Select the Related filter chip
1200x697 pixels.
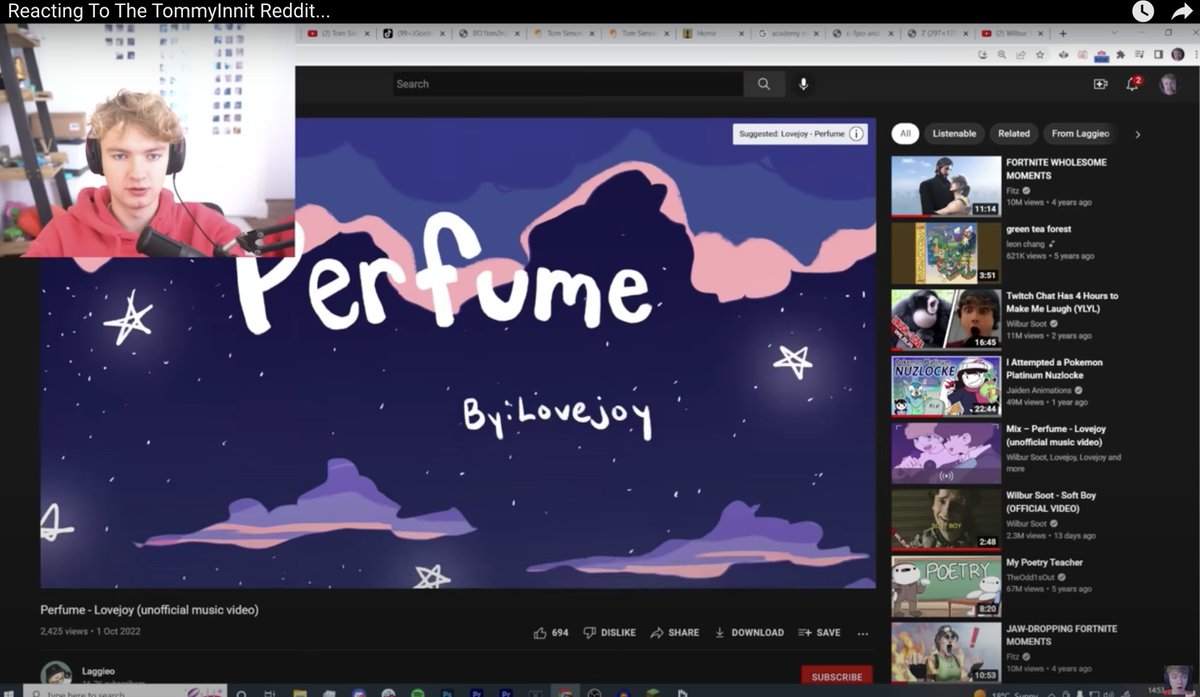click(x=1013, y=133)
